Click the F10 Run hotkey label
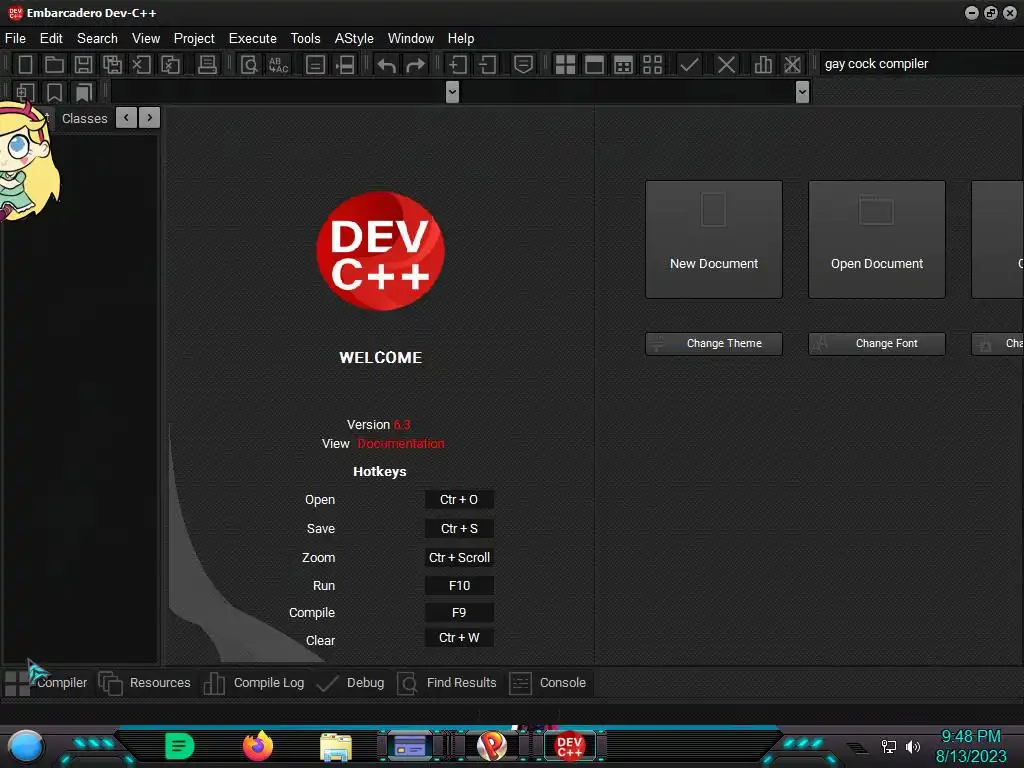Viewport: 1024px width, 768px height. pos(459,586)
